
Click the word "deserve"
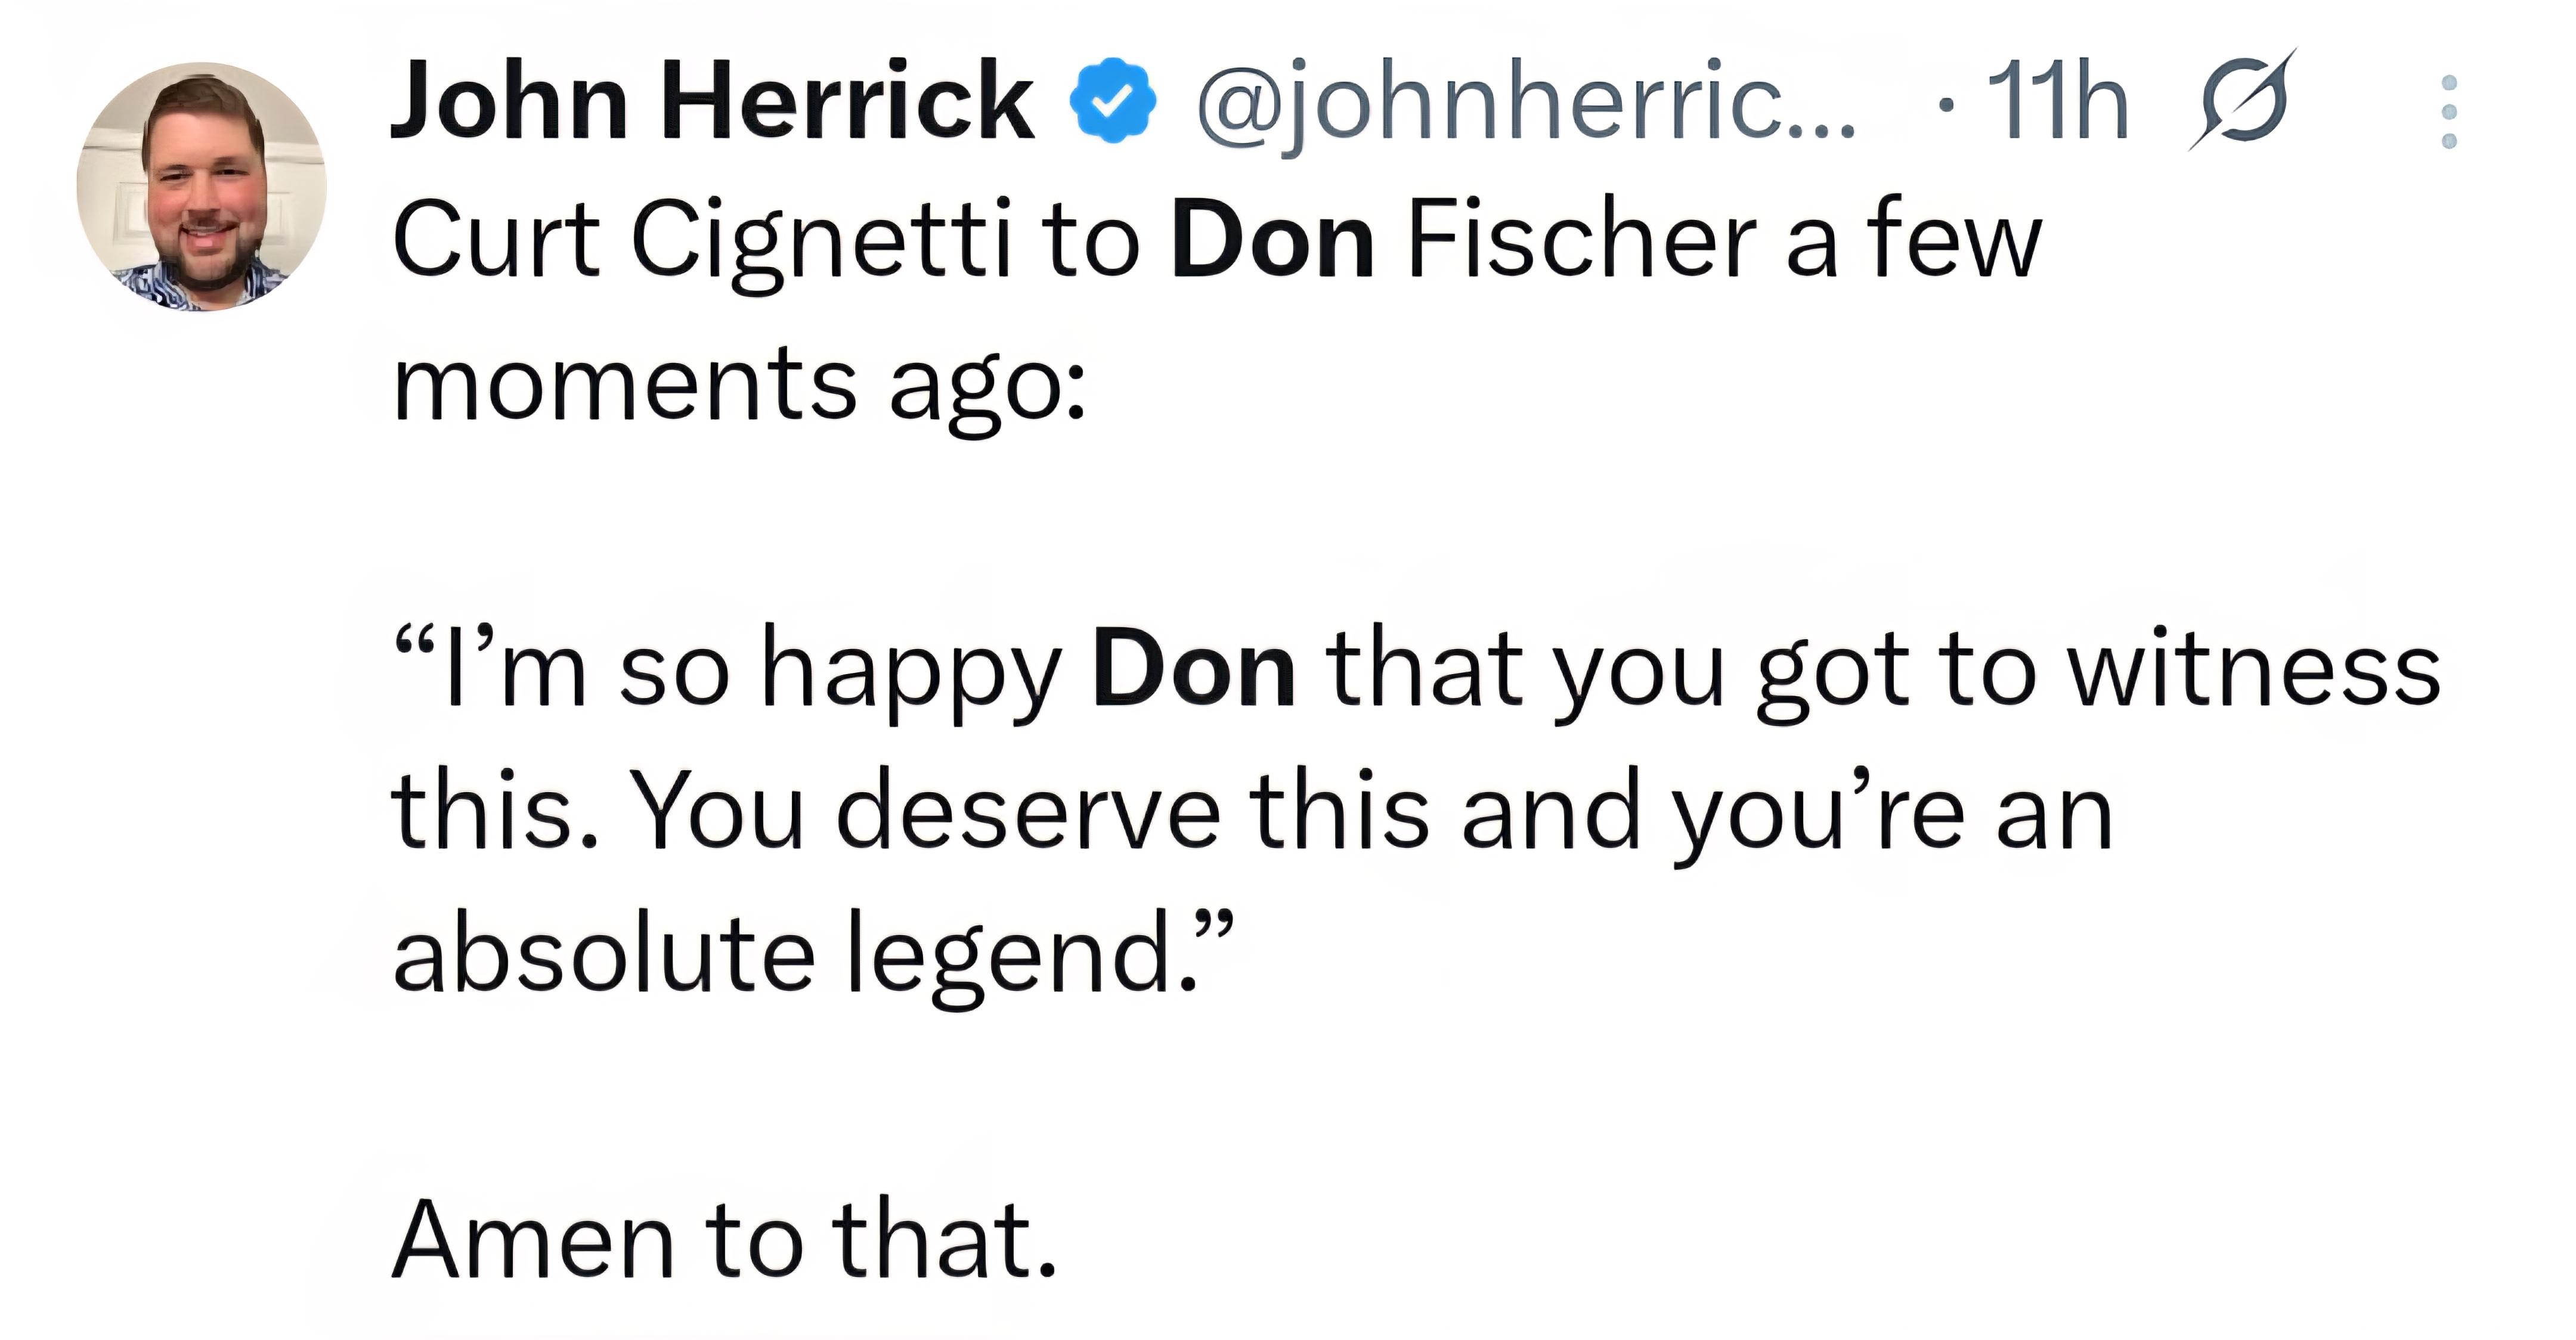1027,812
